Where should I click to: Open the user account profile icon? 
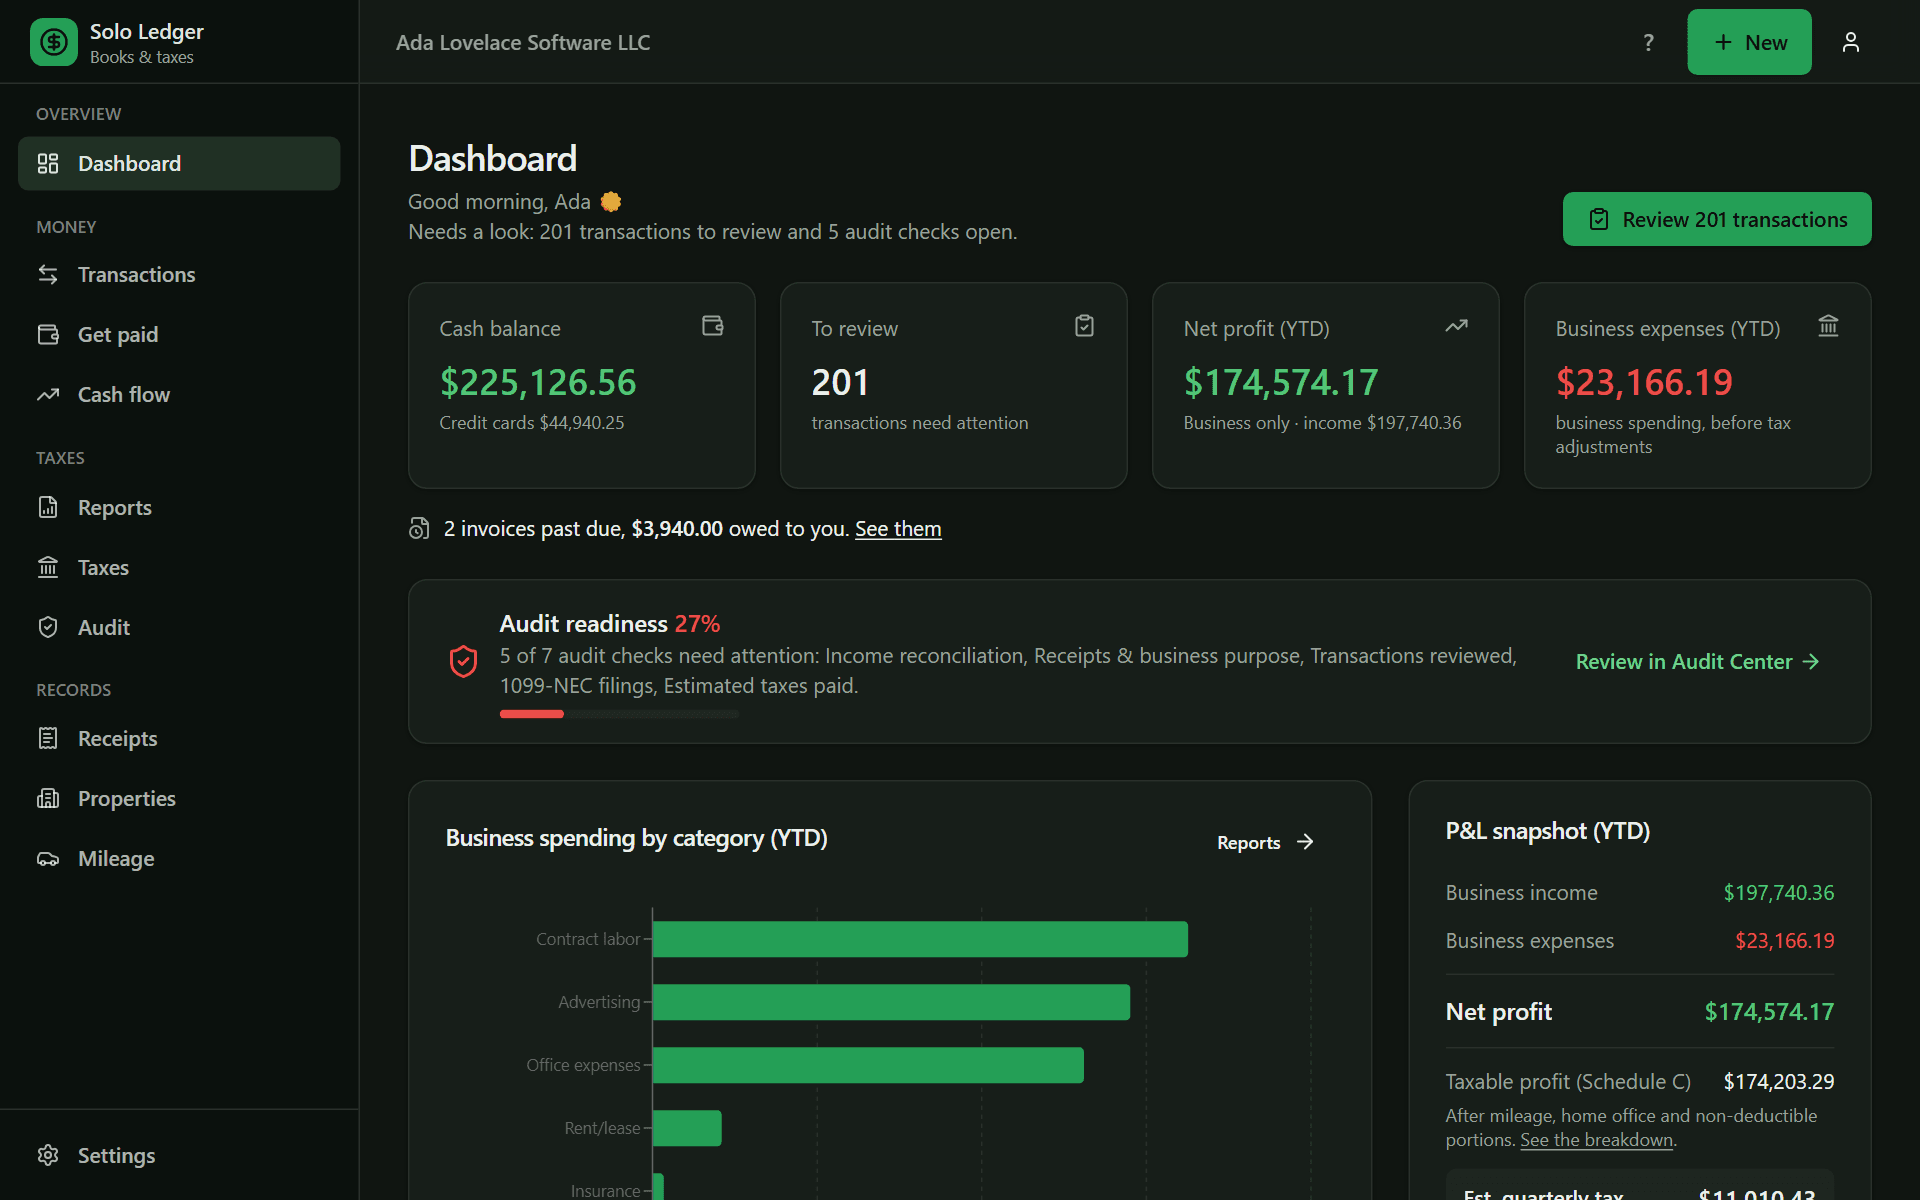(1850, 42)
